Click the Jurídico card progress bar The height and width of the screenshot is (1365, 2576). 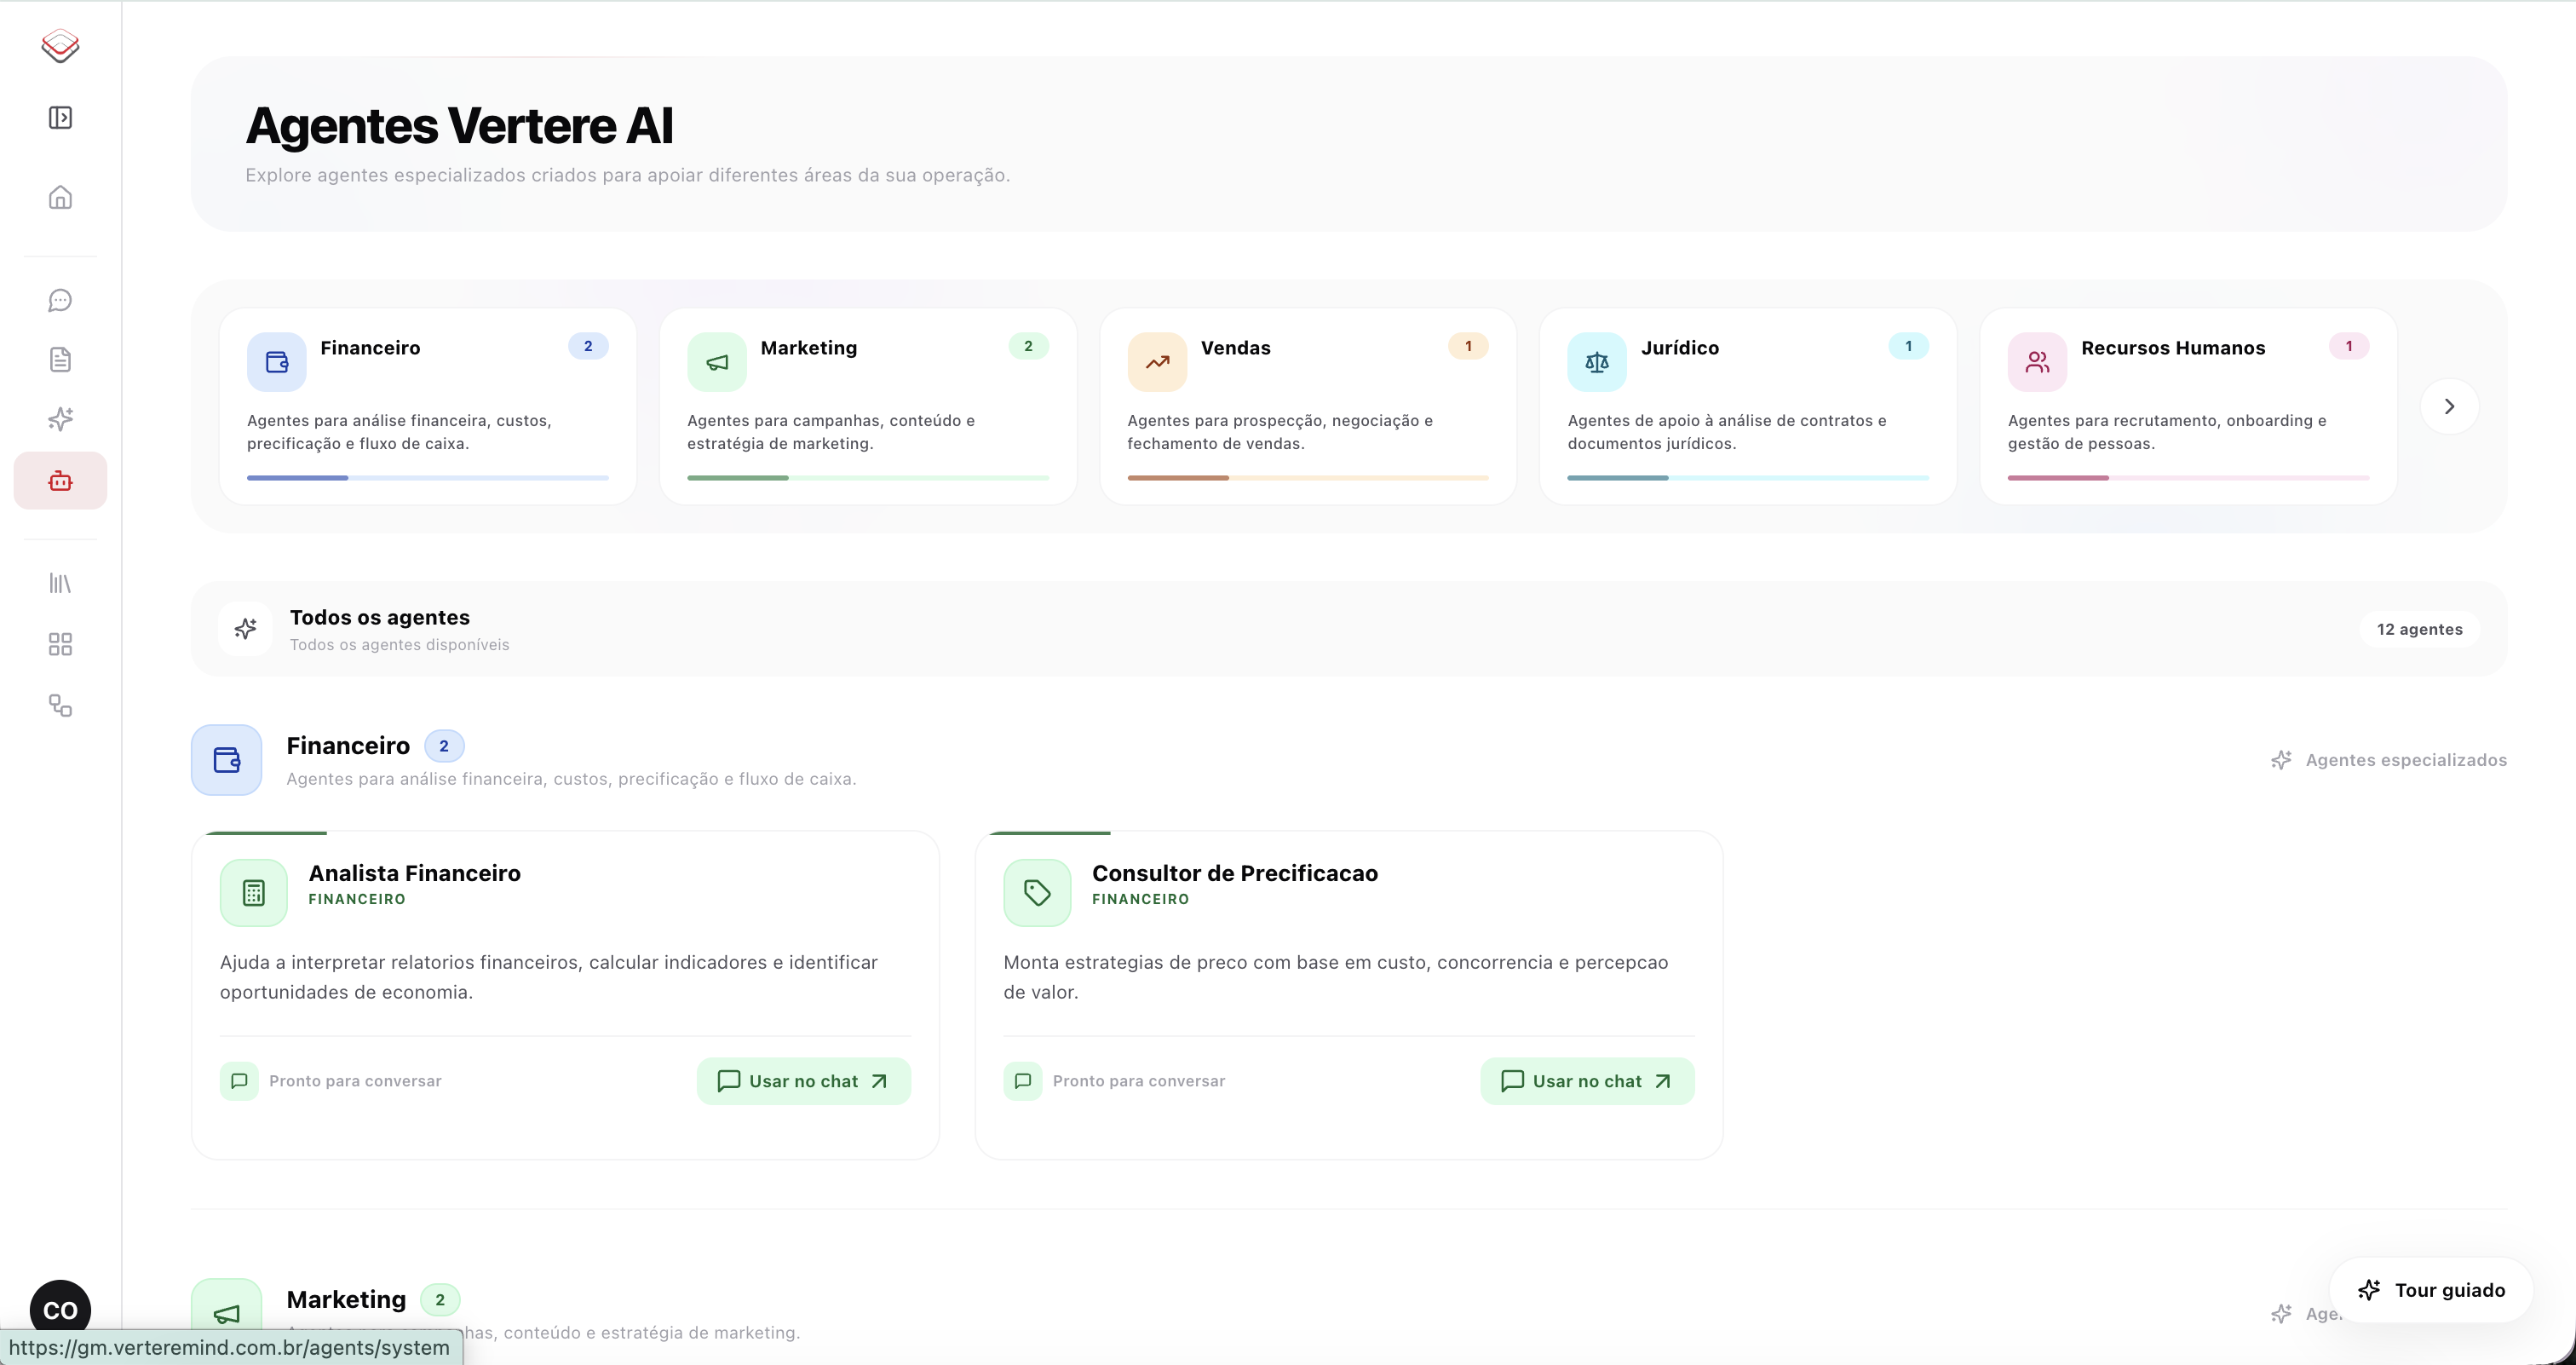click(1748, 478)
